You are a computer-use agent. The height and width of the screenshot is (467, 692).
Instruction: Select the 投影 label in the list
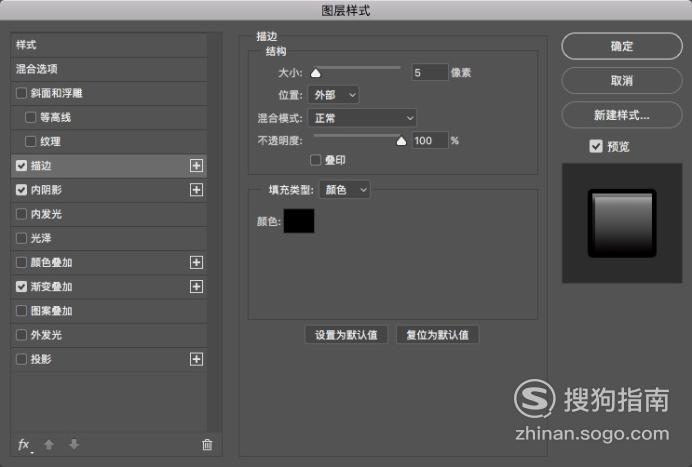(41, 359)
